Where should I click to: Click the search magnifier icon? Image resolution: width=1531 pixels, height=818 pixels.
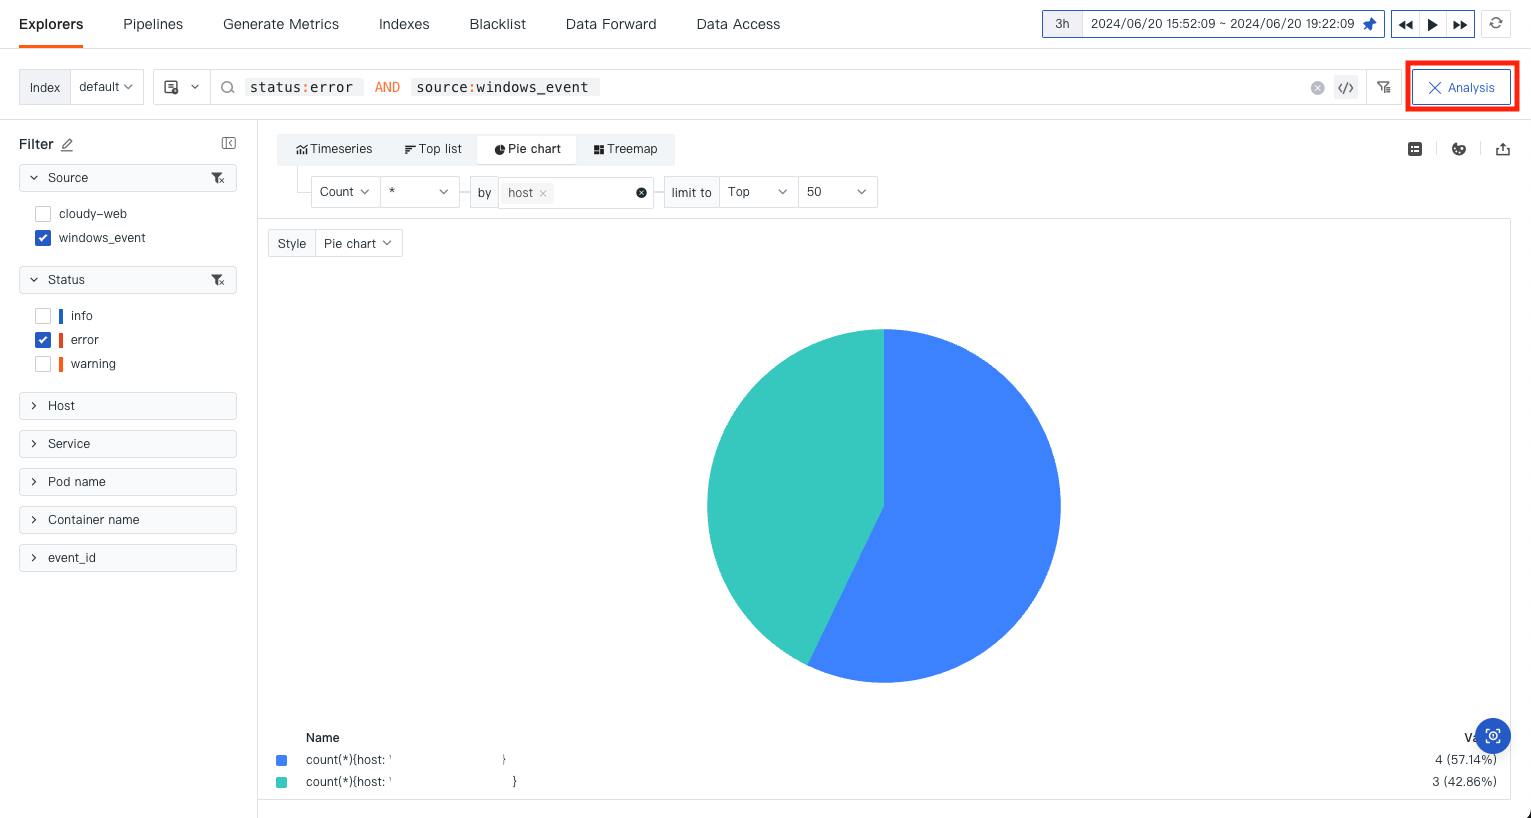228,88
